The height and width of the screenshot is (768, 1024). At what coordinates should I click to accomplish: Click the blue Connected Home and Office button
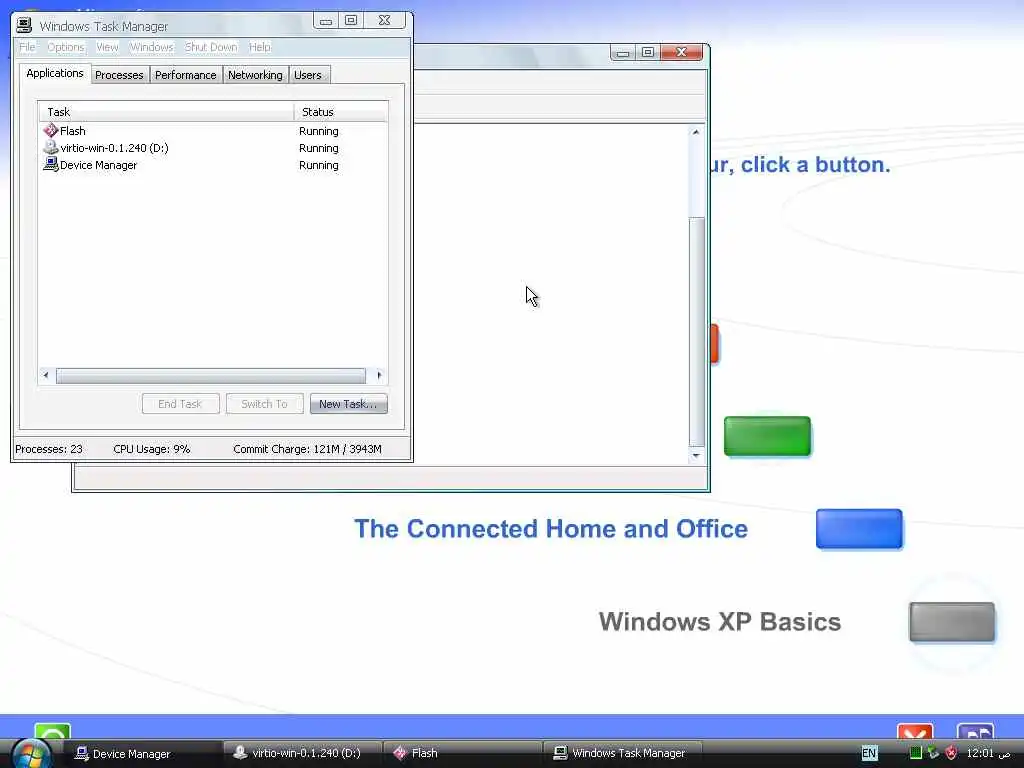pyautogui.click(x=859, y=528)
